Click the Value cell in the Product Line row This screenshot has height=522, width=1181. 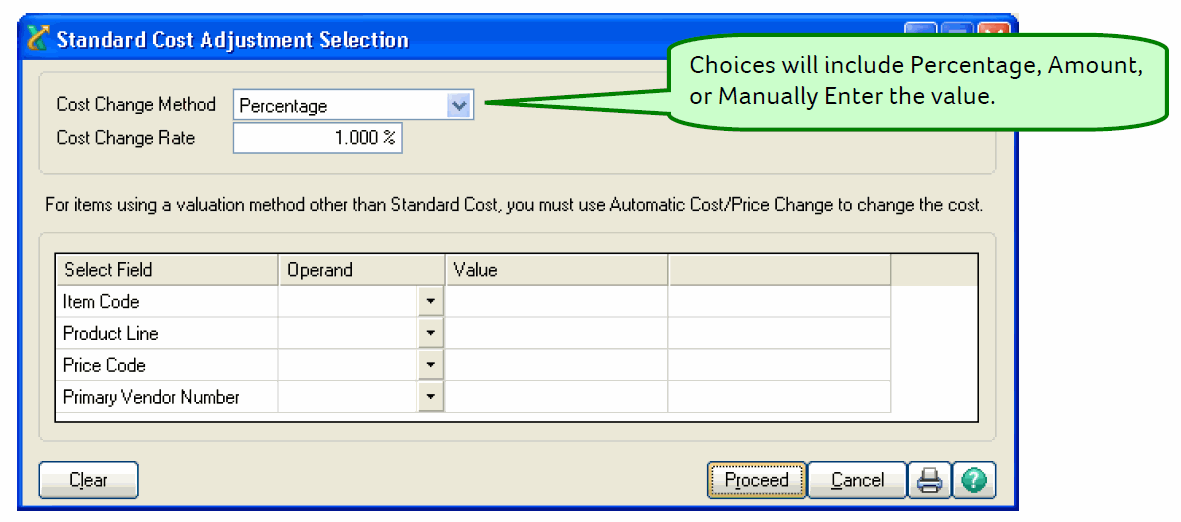coord(556,333)
